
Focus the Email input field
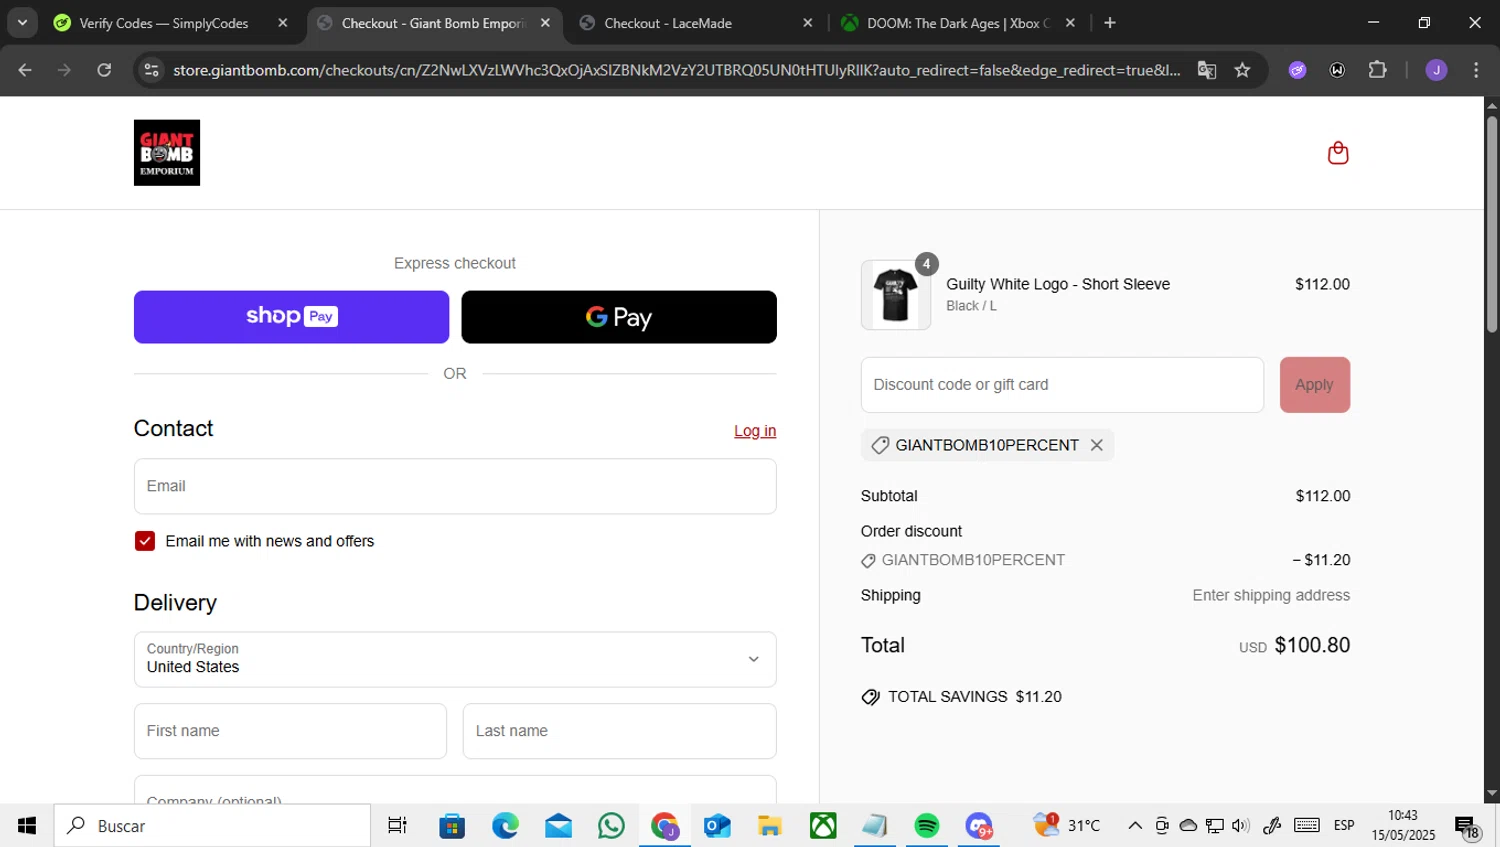pyautogui.click(x=455, y=486)
